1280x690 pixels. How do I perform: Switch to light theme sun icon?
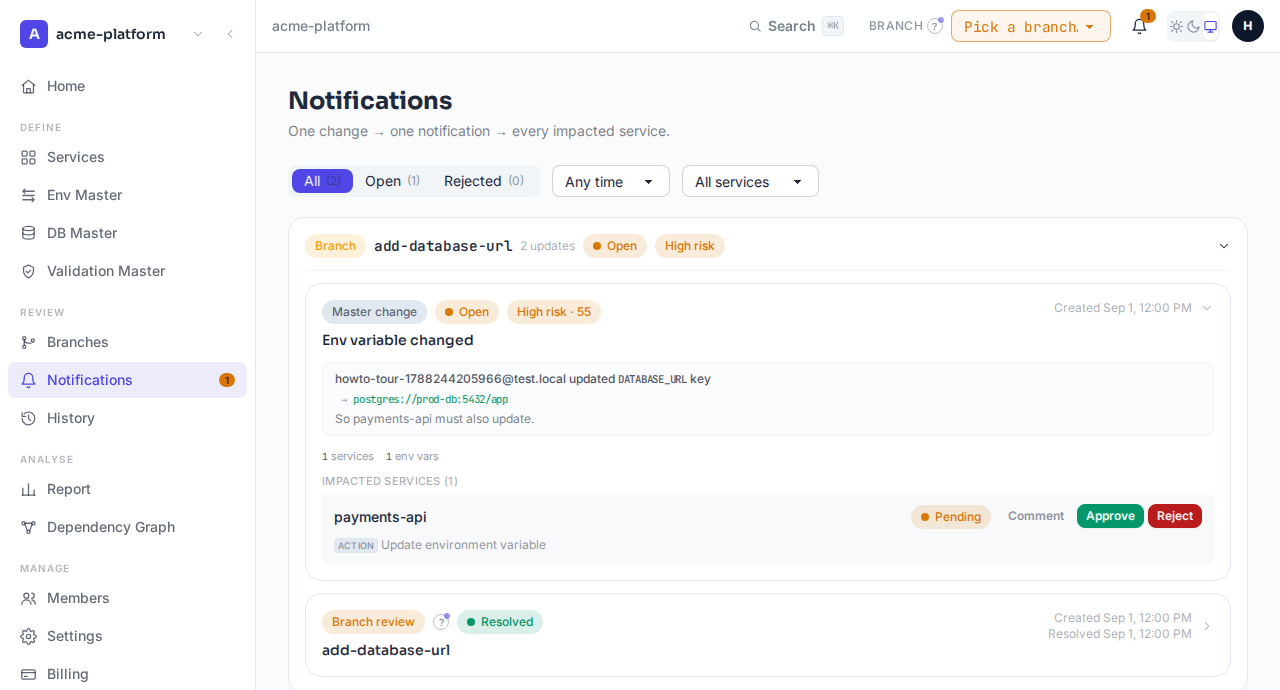point(1176,26)
